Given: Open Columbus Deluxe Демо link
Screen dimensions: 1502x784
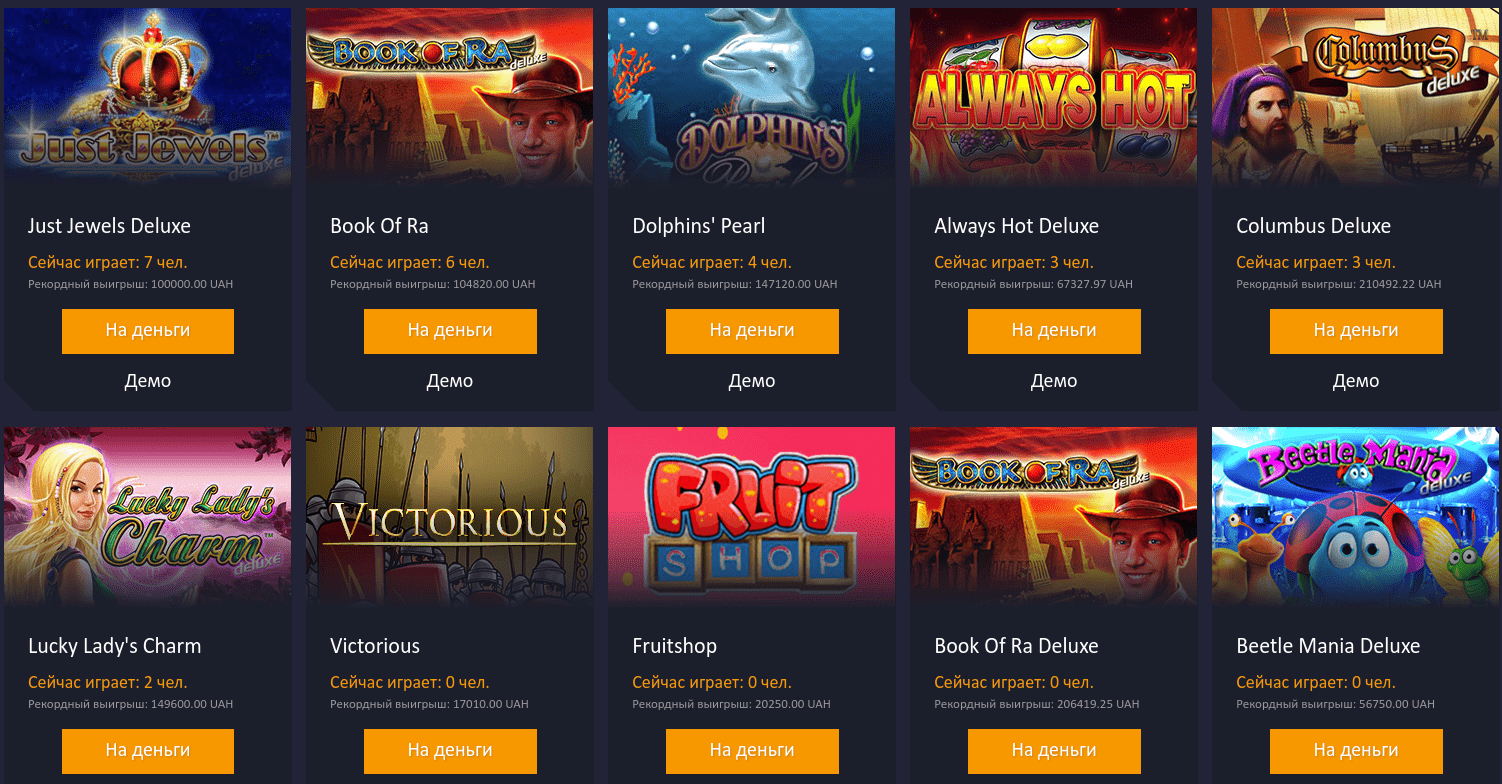Looking at the screenshot, I should pos(1356,381).
